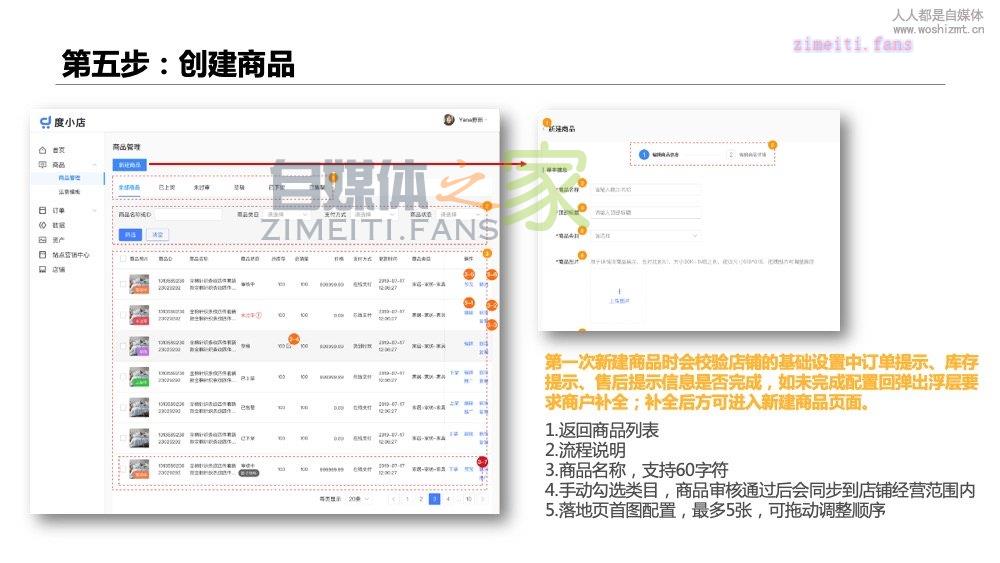Click the blue 新建商品 button
This screenshot has width=1000, height=563.
point(130,164)
